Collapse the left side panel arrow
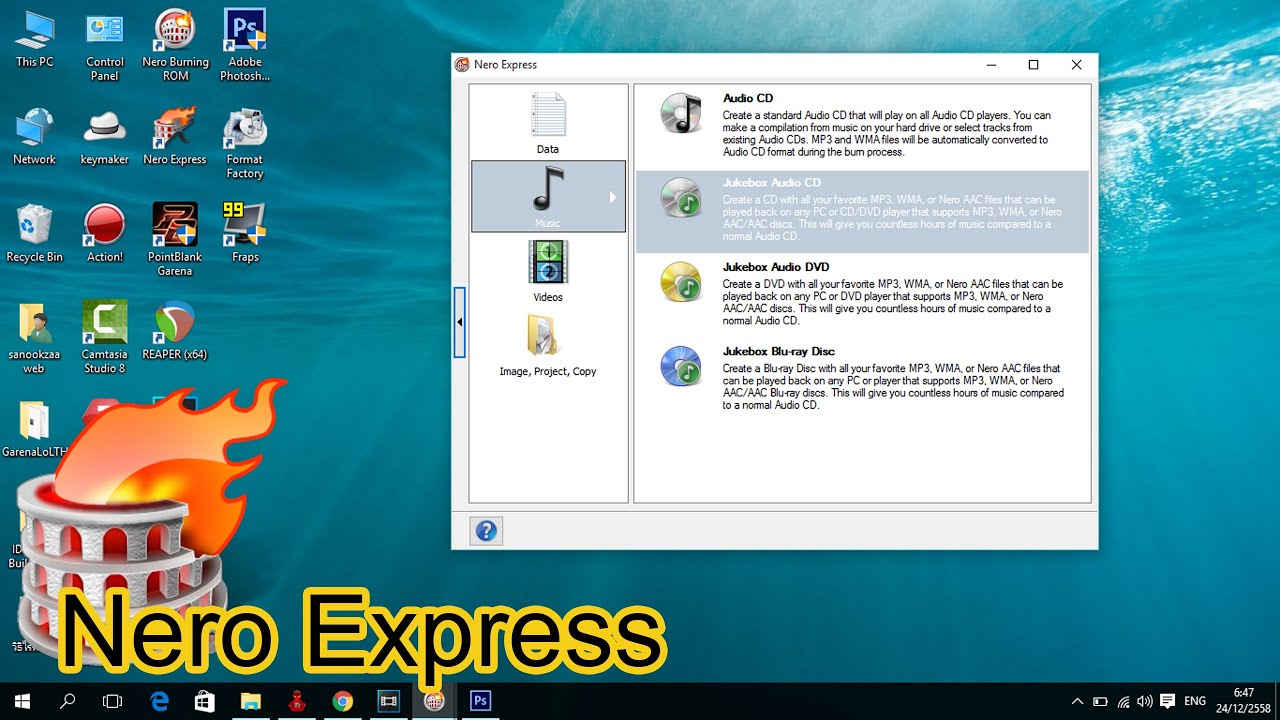 [x=460, y=322]
